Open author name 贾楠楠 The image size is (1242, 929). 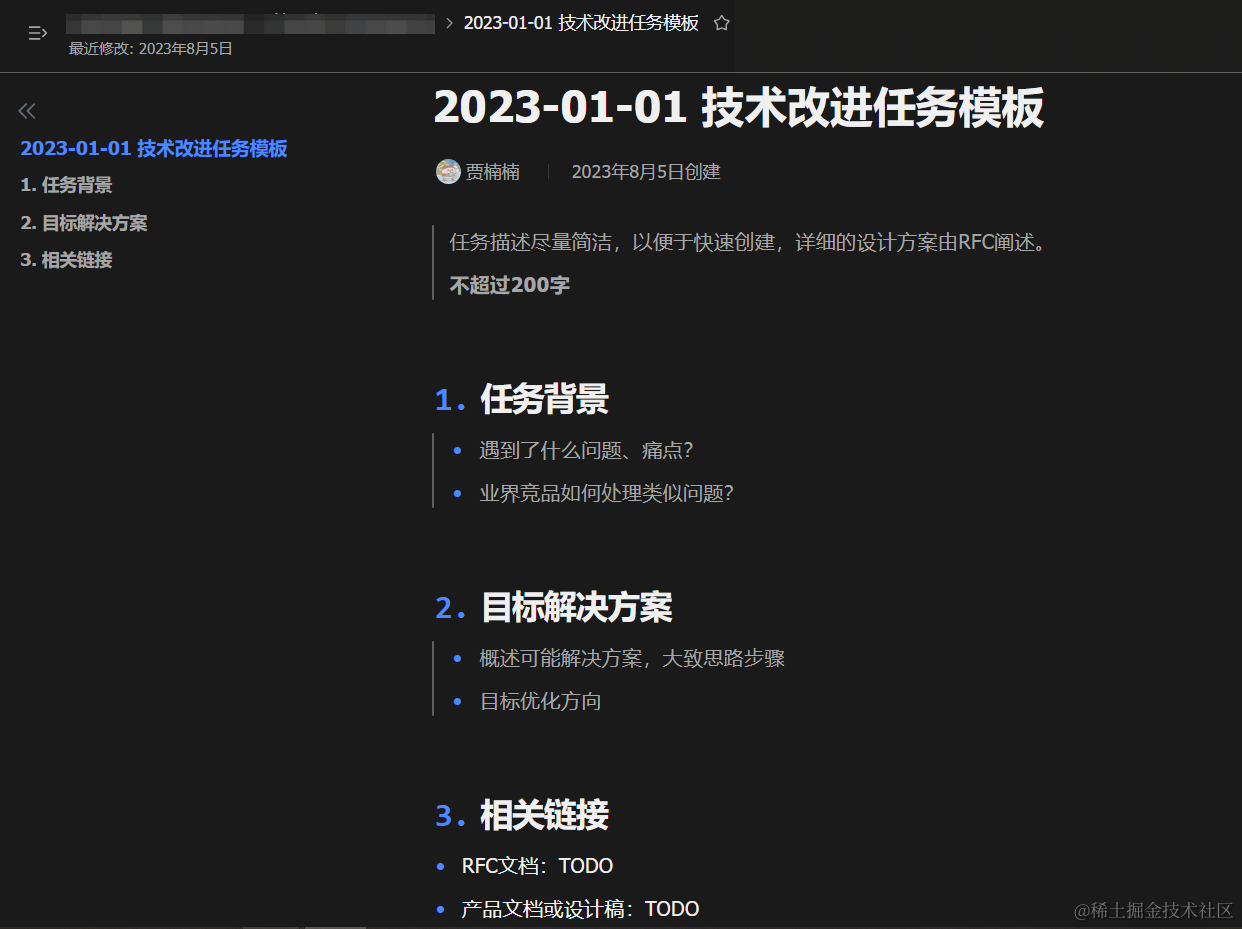pos(492,172)
